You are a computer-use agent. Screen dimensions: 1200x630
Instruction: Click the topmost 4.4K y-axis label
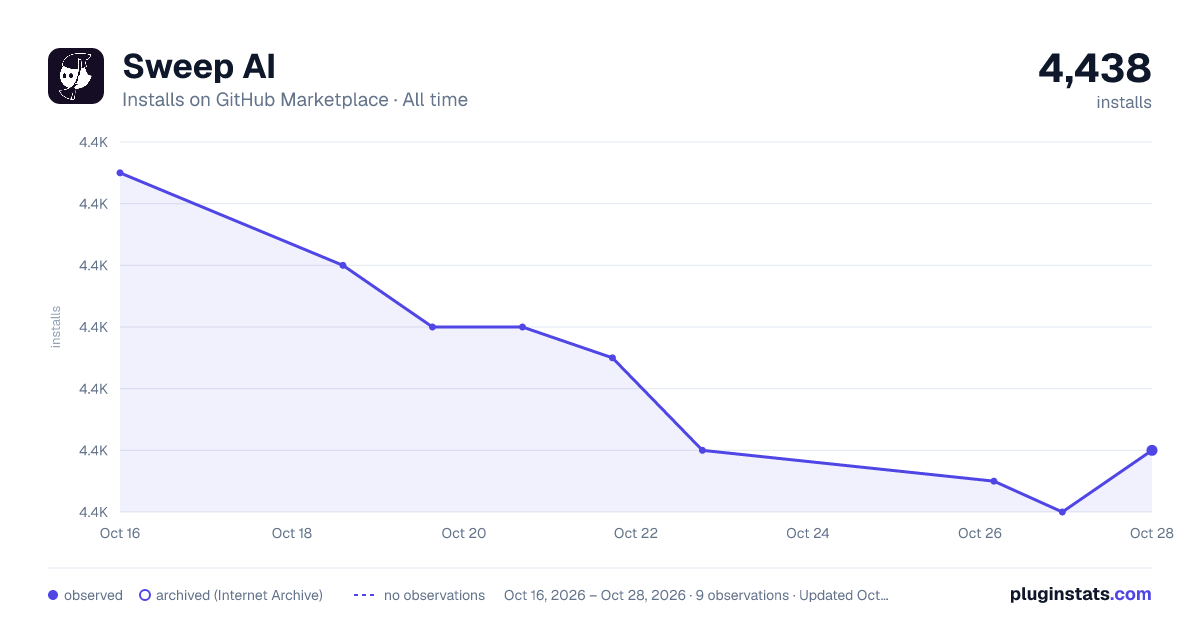[x=93, y=142]
